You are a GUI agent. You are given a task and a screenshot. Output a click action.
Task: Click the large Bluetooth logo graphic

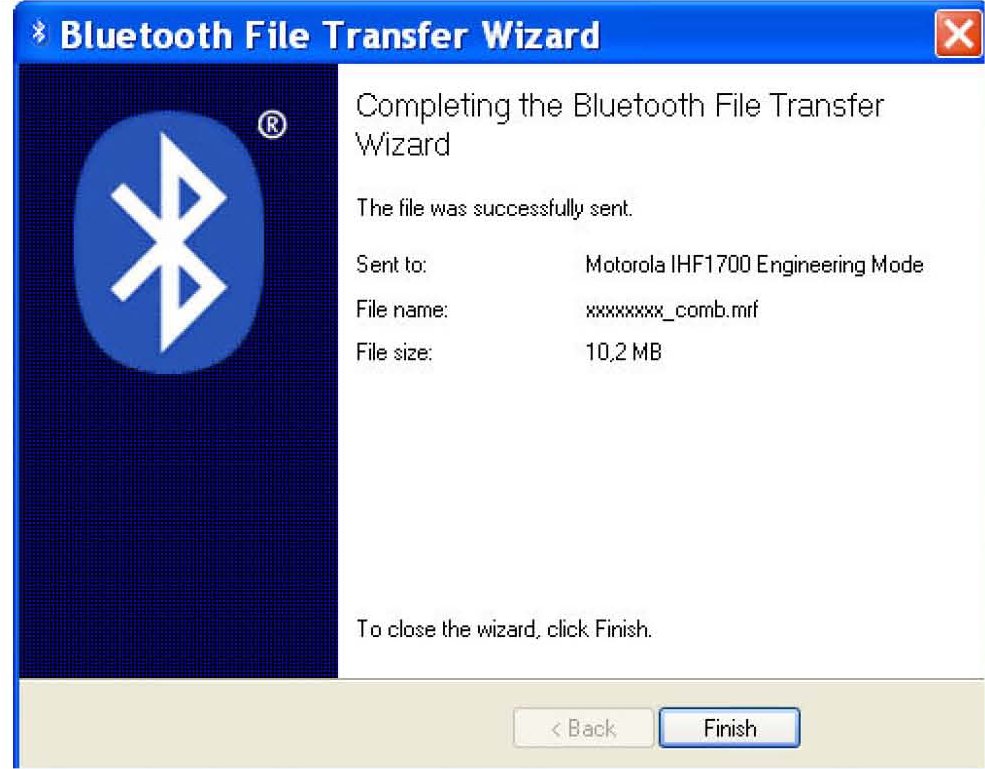coord(169,243)
